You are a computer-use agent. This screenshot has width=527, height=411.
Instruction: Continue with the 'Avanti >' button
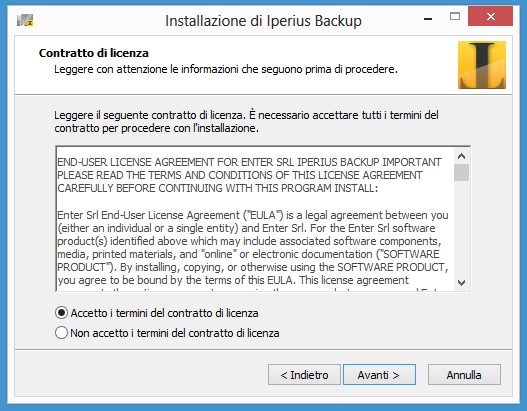pos(379,375)
